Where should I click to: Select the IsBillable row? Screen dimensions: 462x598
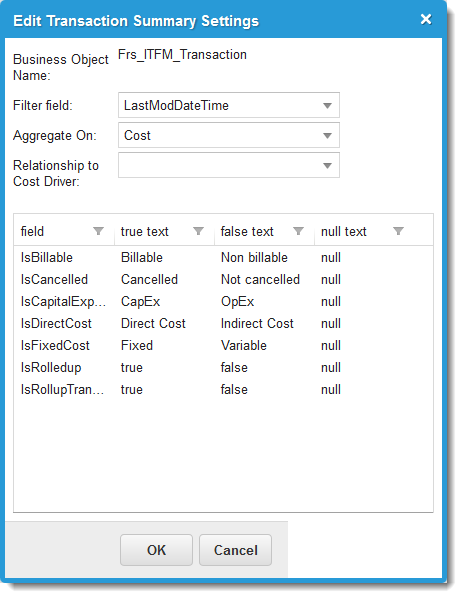click(x=223, y=257)
